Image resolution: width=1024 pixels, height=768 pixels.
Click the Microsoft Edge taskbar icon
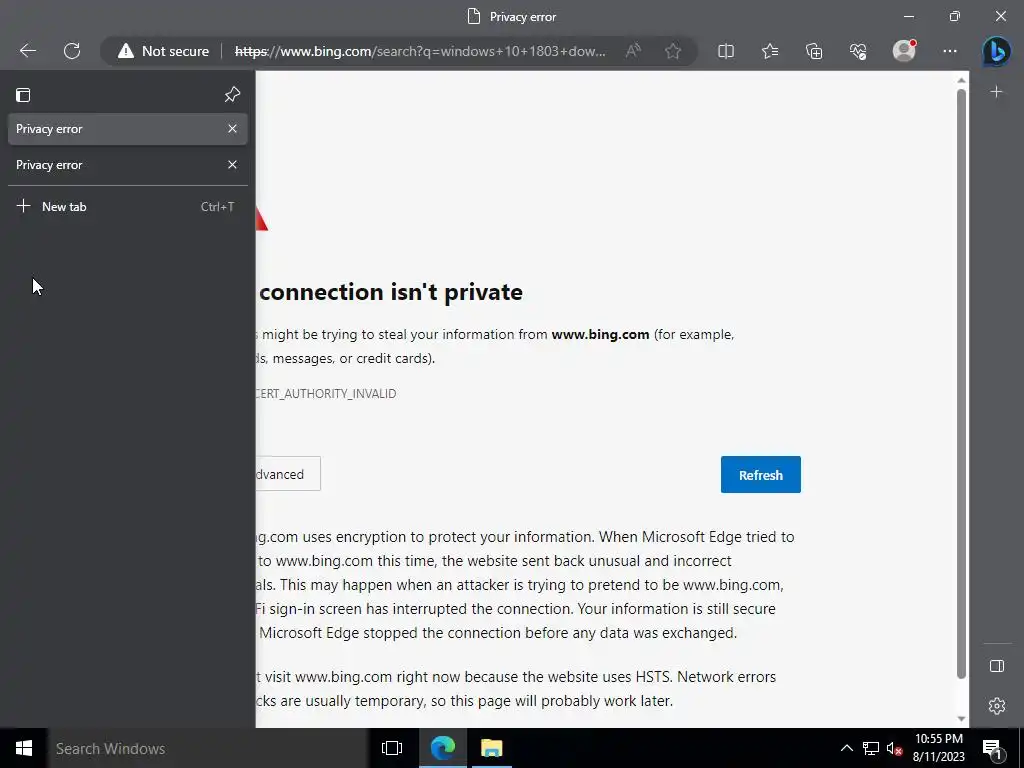tap(443, 748)
